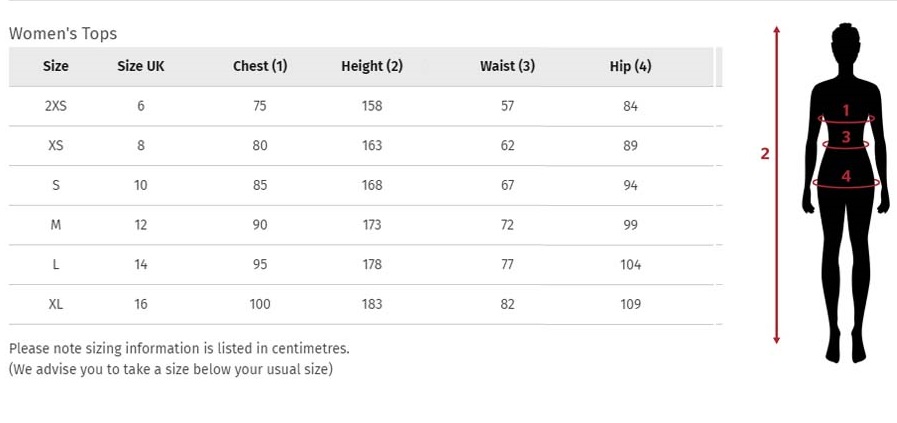897x423 pixels.
Task: Click the height marker number 2 beside arrow
Action: 765,153
